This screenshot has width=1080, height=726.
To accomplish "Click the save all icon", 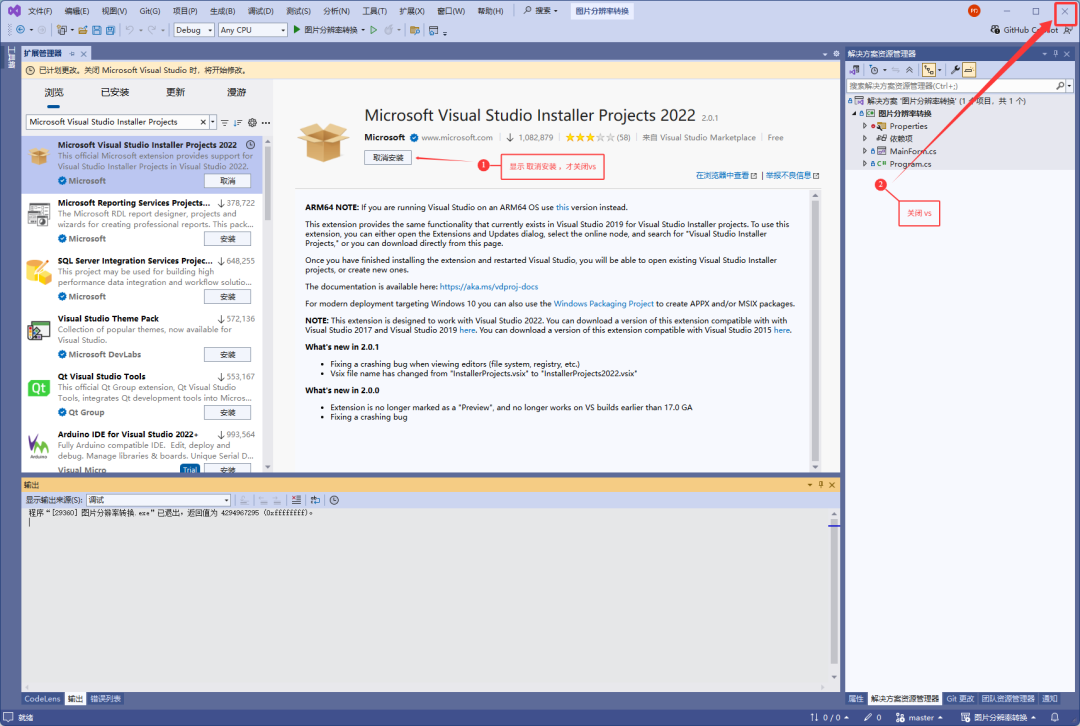I will coord(110,30).
